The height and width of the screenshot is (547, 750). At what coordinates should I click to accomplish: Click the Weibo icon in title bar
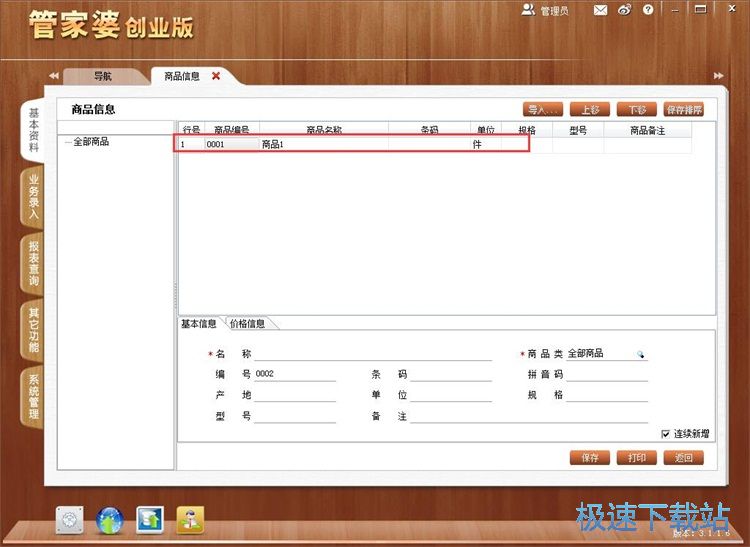tap(625, 10)
